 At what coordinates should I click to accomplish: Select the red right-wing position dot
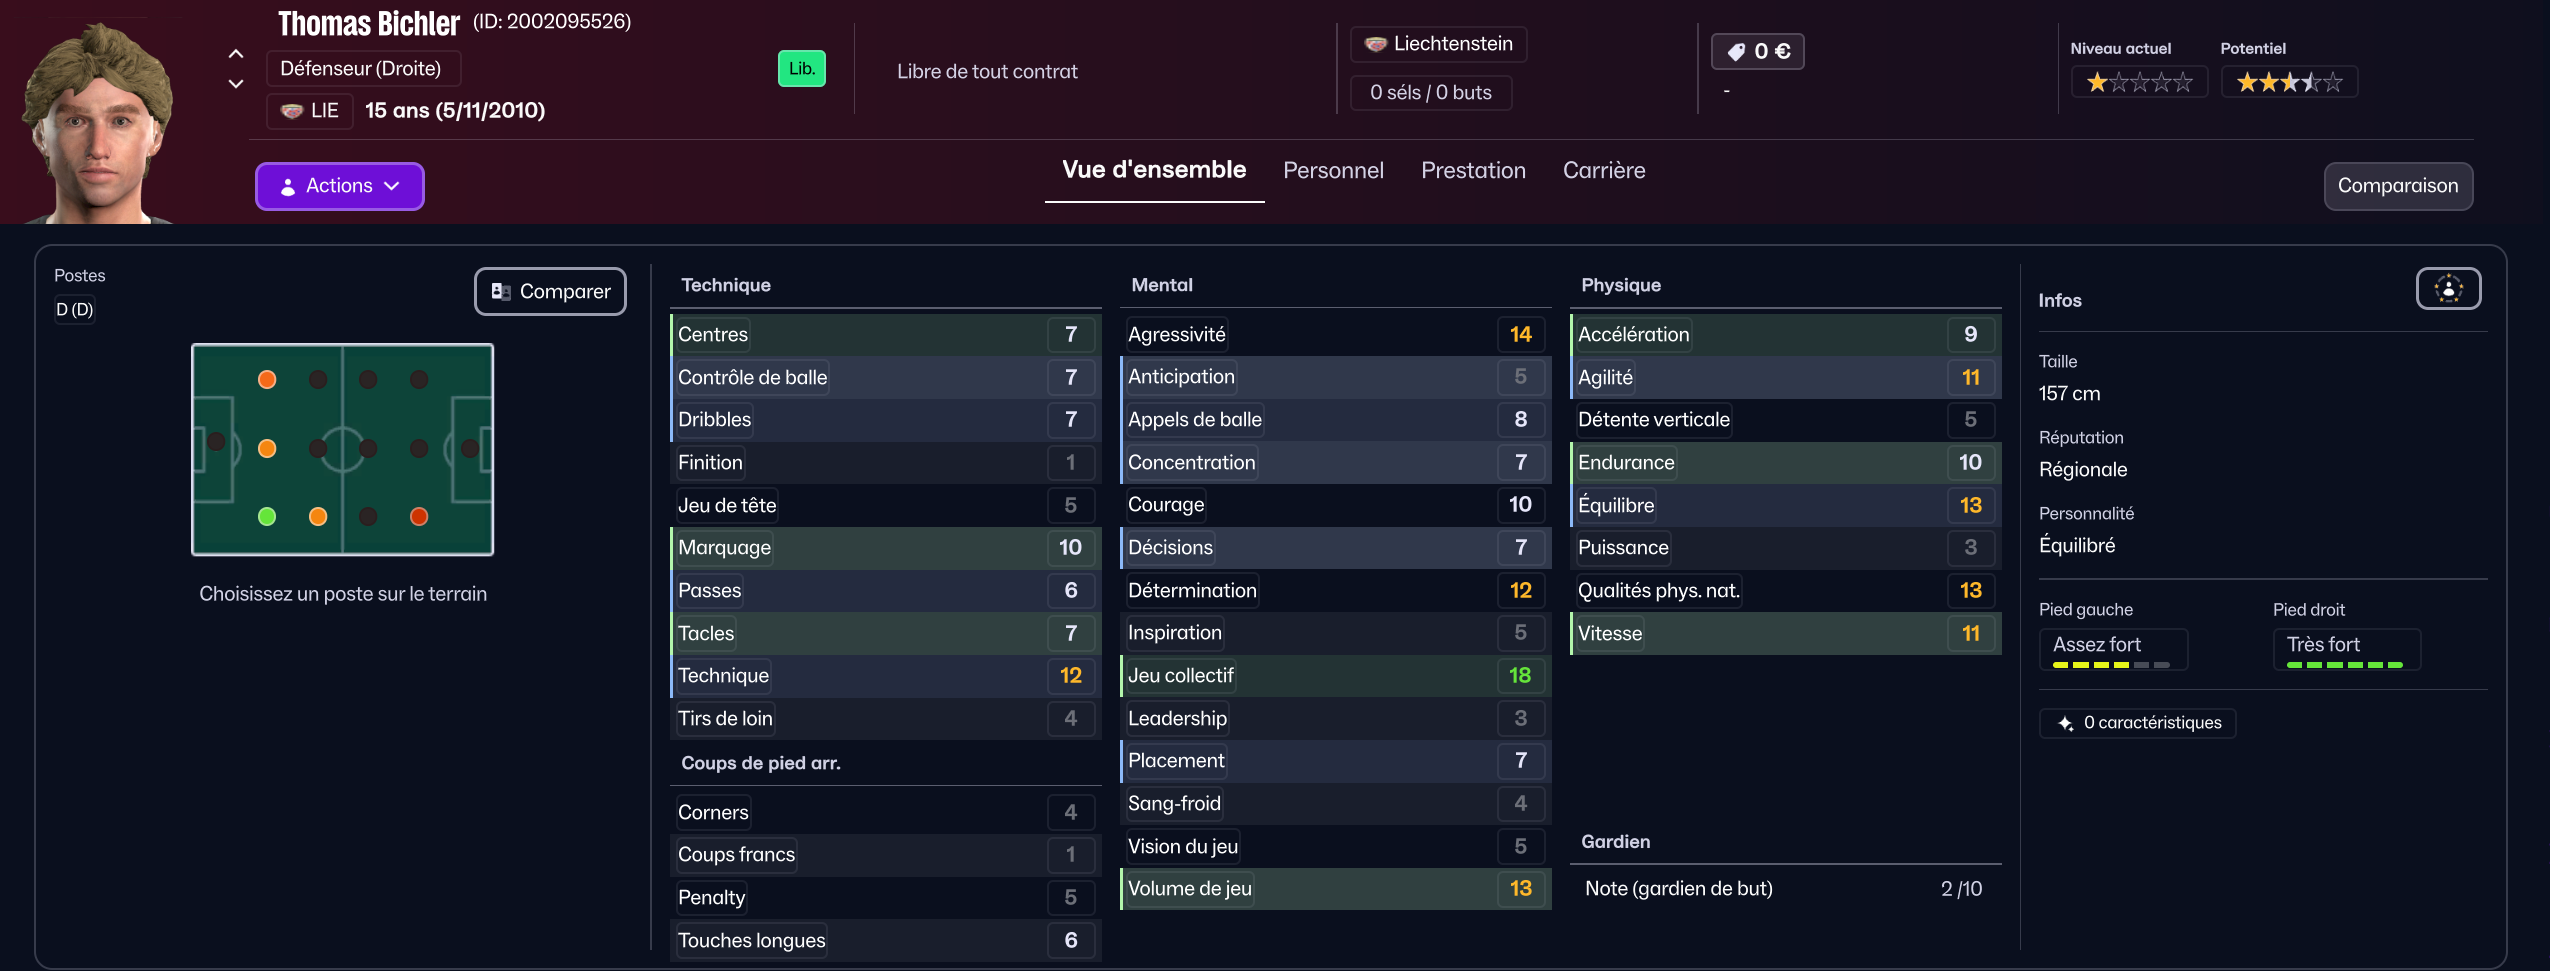[419, 517]
